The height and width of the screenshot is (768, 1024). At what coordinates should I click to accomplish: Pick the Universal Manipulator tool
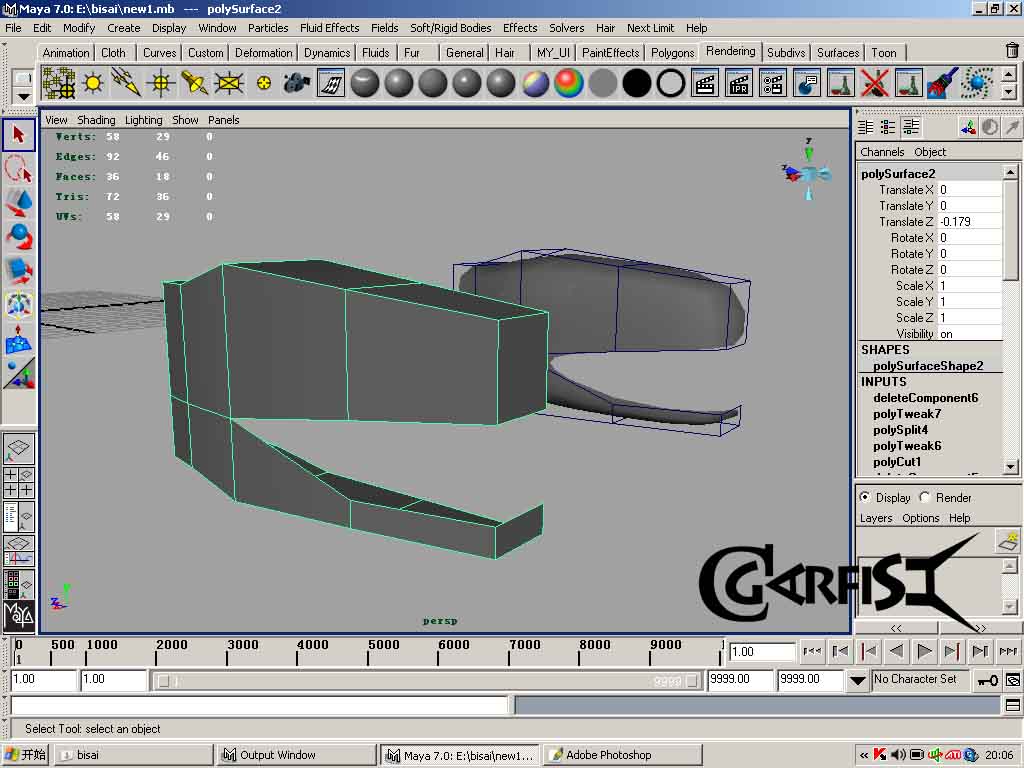point(18,305)
